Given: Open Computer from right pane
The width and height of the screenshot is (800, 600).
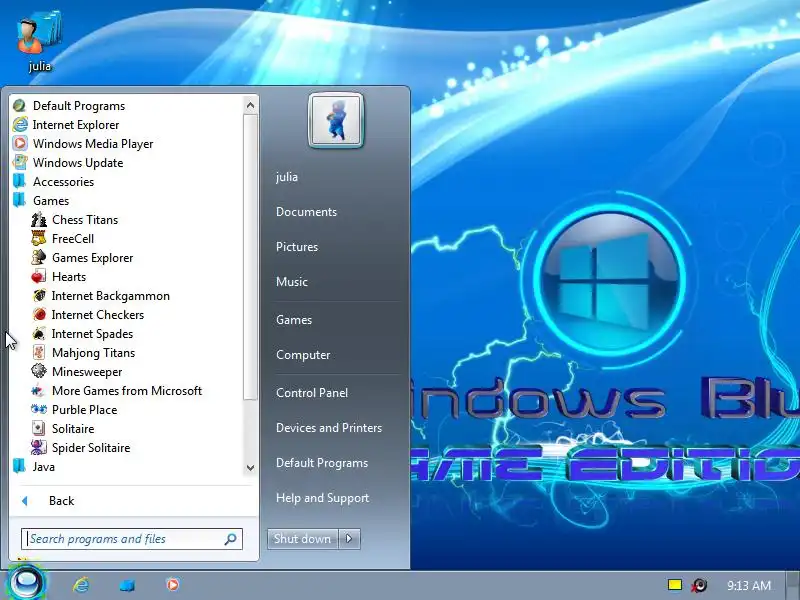Looking at the screenshot, I should pyautogui.click(x=303, y=355).
